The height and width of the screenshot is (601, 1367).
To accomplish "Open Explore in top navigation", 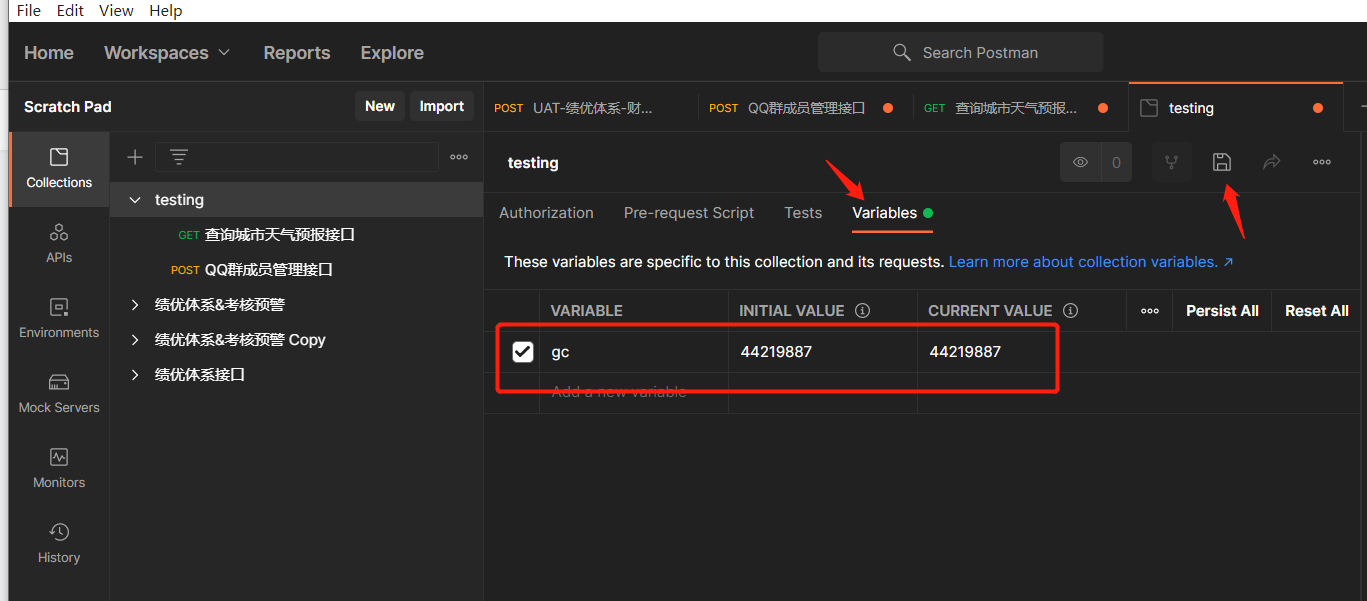I will 392,53.
